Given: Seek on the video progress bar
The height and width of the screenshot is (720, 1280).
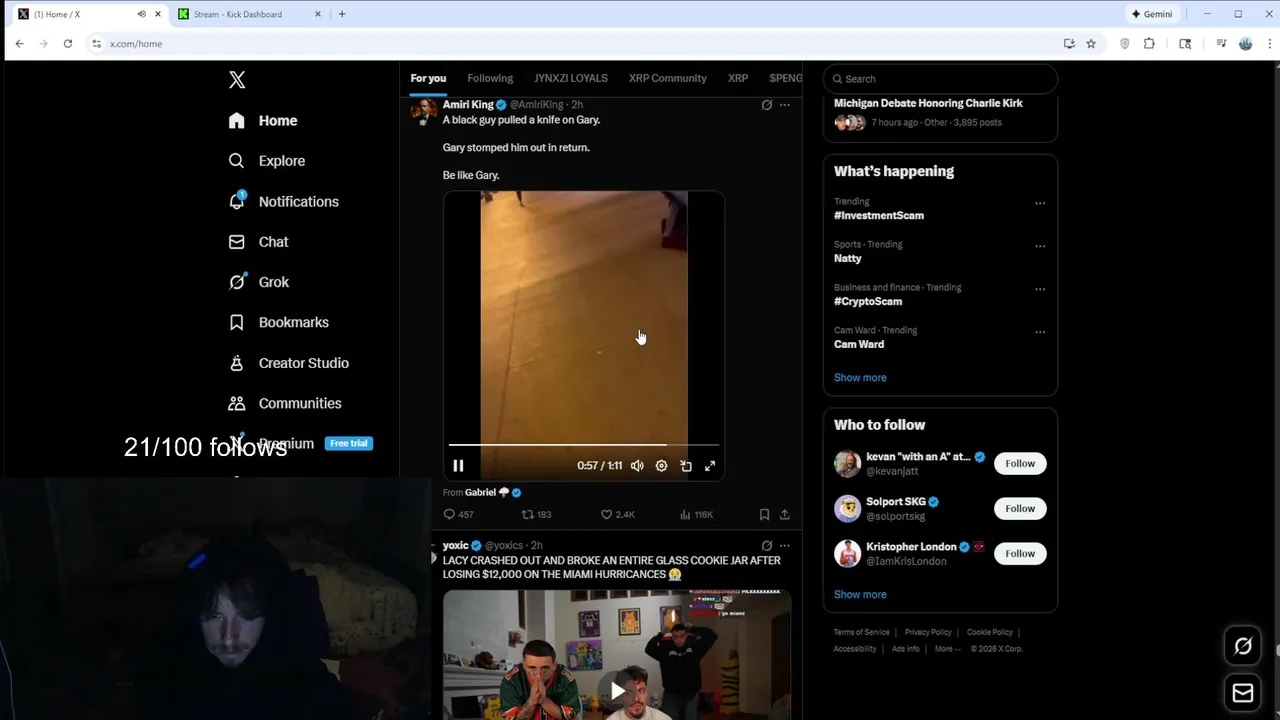Looking at the screenshot, I should [584, 445].
